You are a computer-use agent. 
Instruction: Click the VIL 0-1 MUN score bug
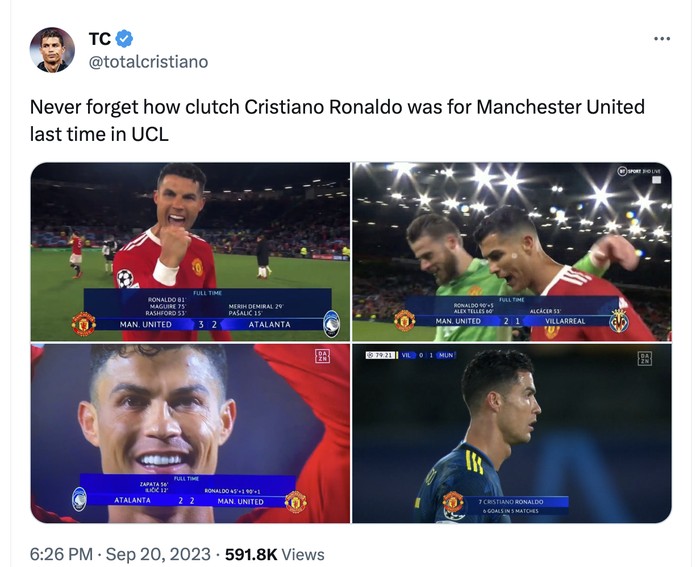pos(410,355)
